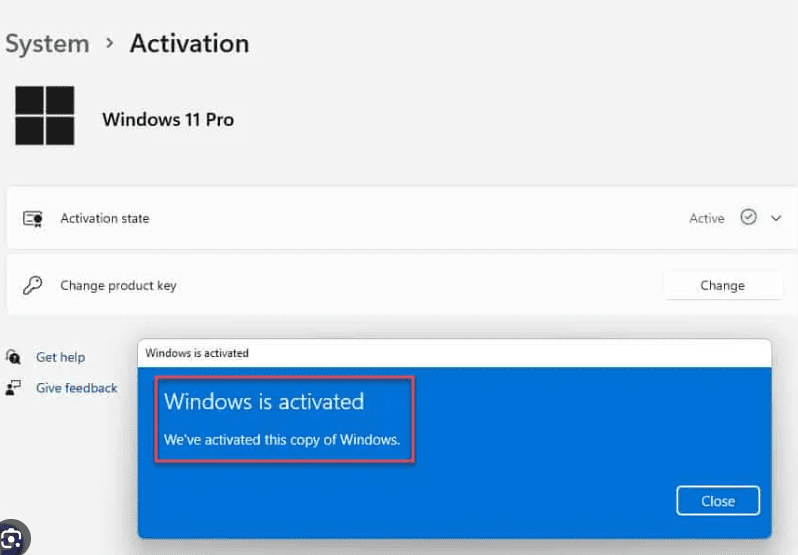This screenshot has height=555, width=798.
Task: Click the Active status text
Action: [706, 218]
